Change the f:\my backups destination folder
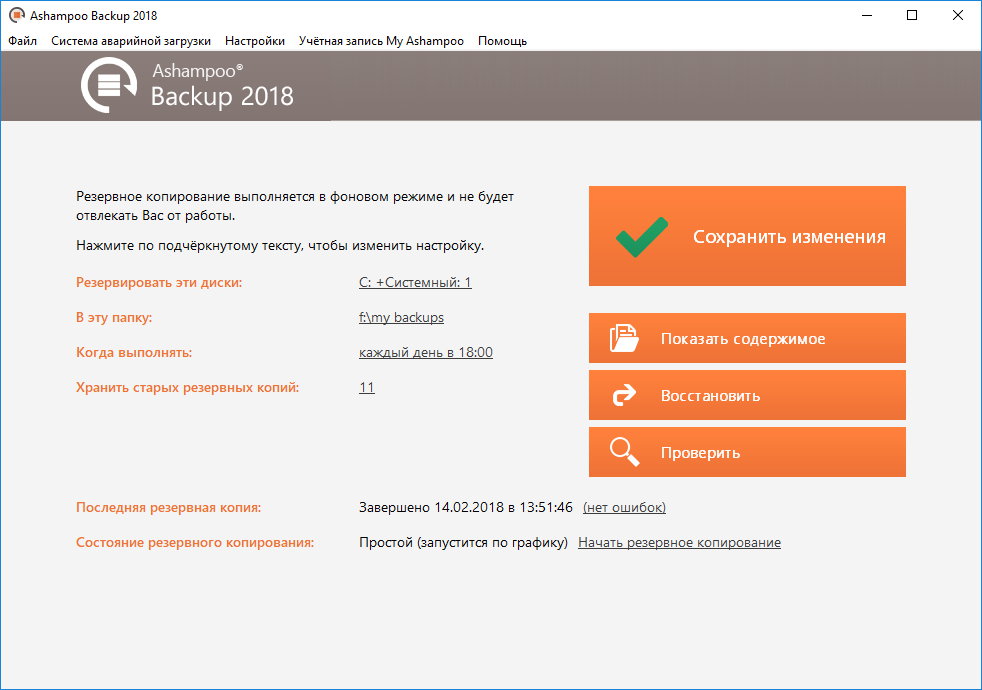982x690 pixels. pyautogui.click(x=401, y=318)
